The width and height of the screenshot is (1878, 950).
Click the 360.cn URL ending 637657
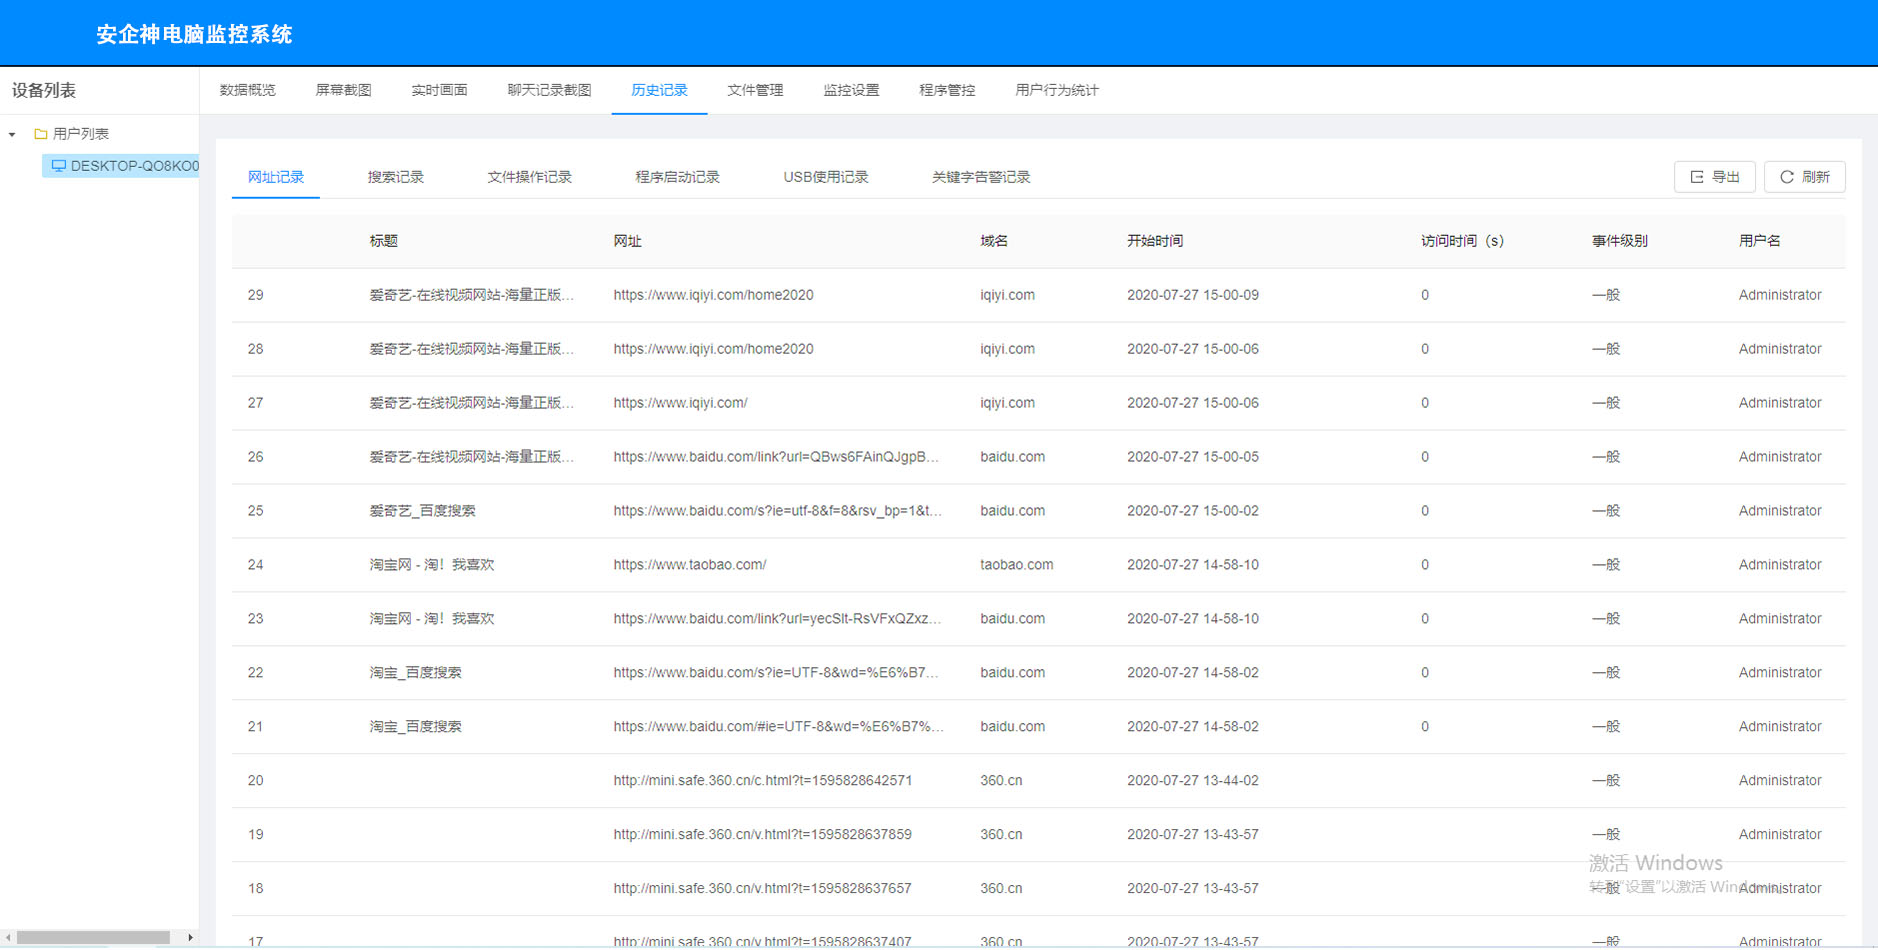click(762, 889)
